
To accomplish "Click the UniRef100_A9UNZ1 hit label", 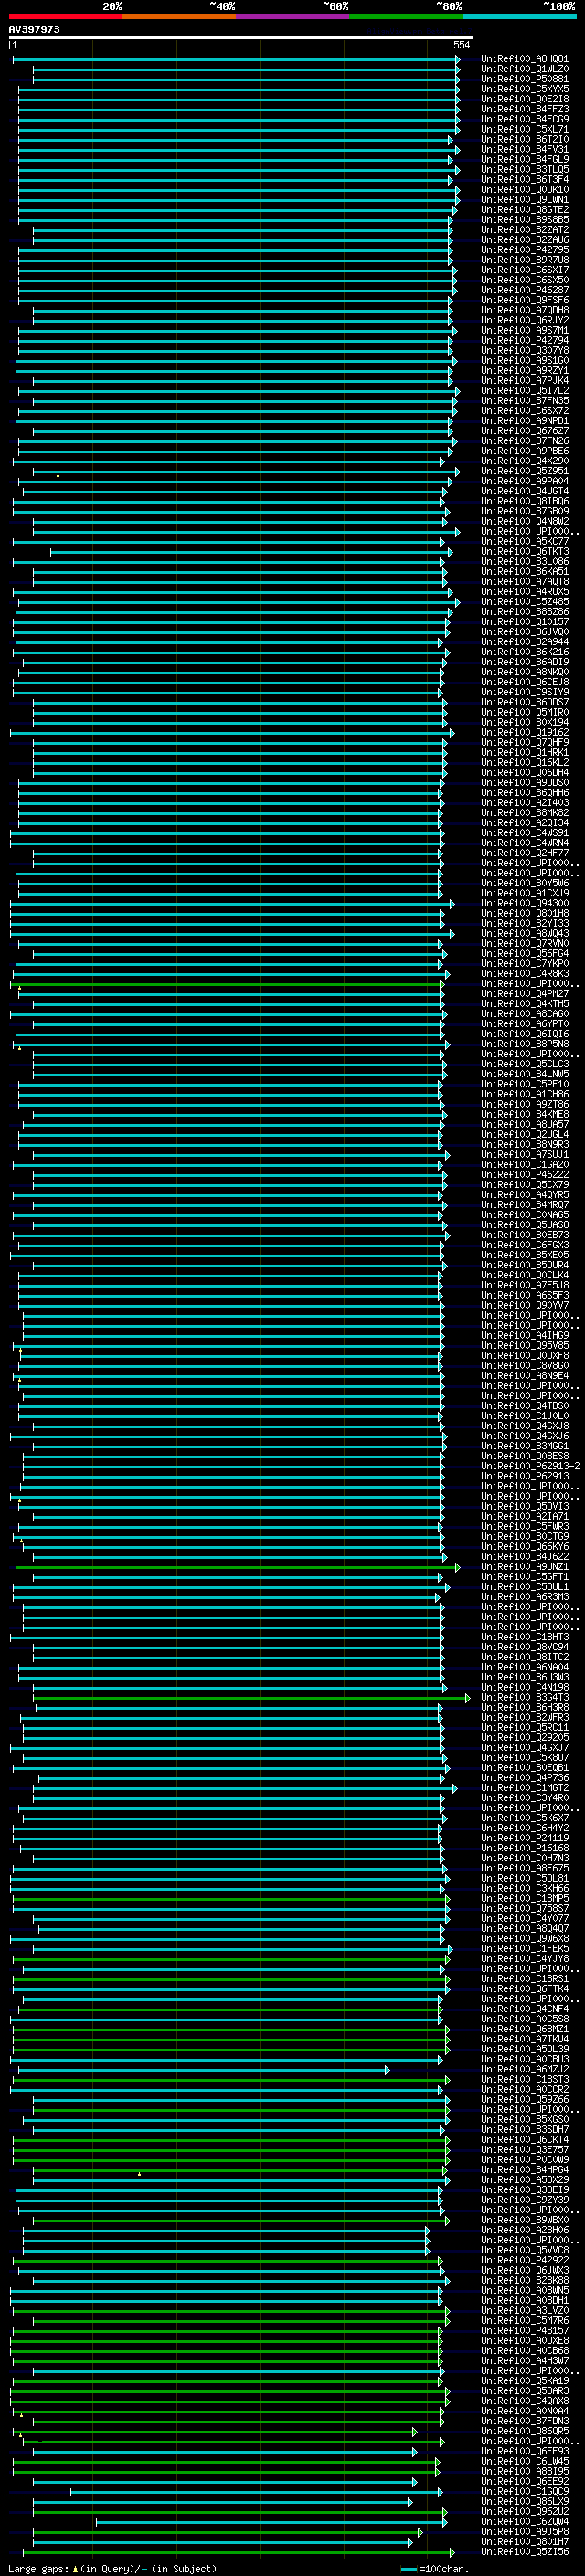I will [524, 1567].
